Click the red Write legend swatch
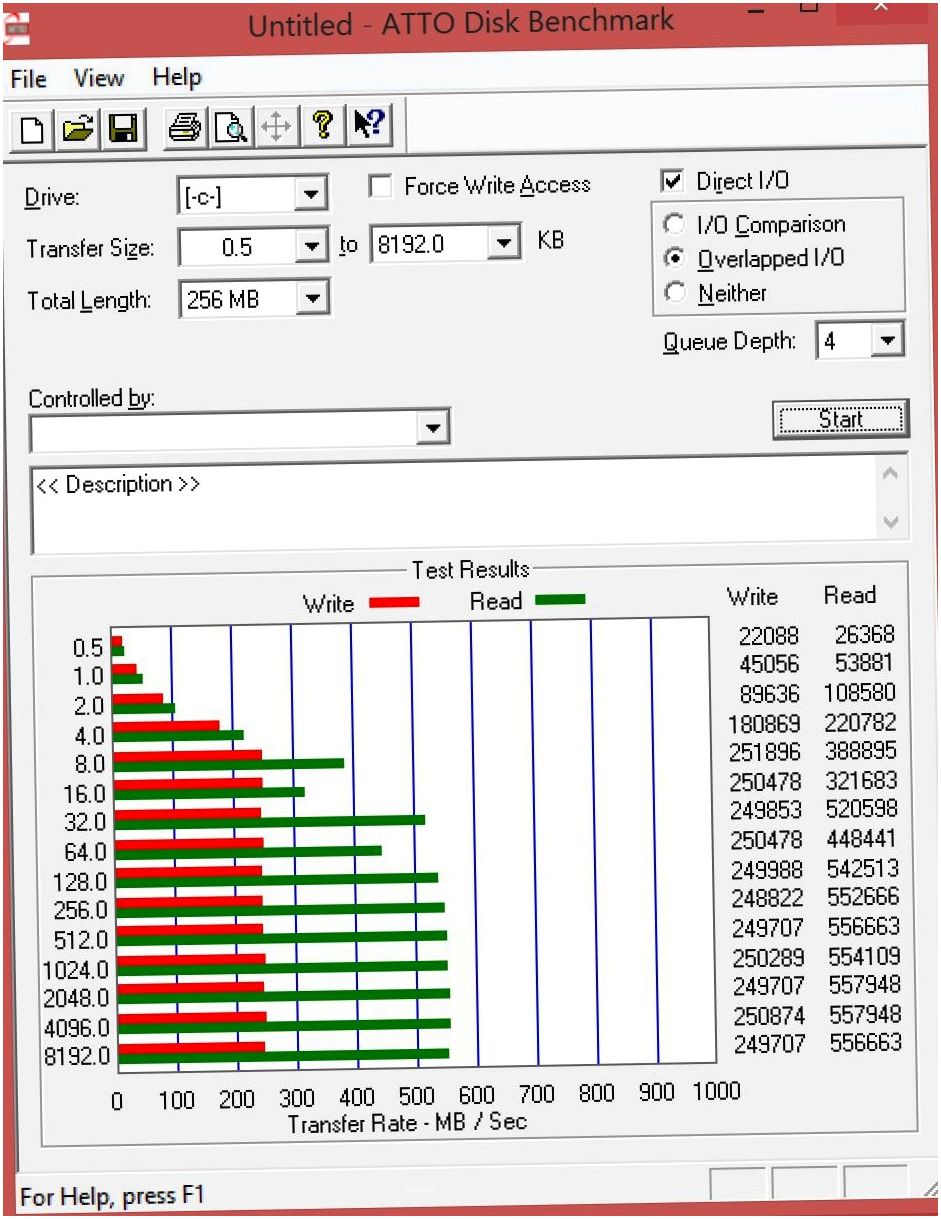Viewport: 941px width, 1219px height. [394, 602]
